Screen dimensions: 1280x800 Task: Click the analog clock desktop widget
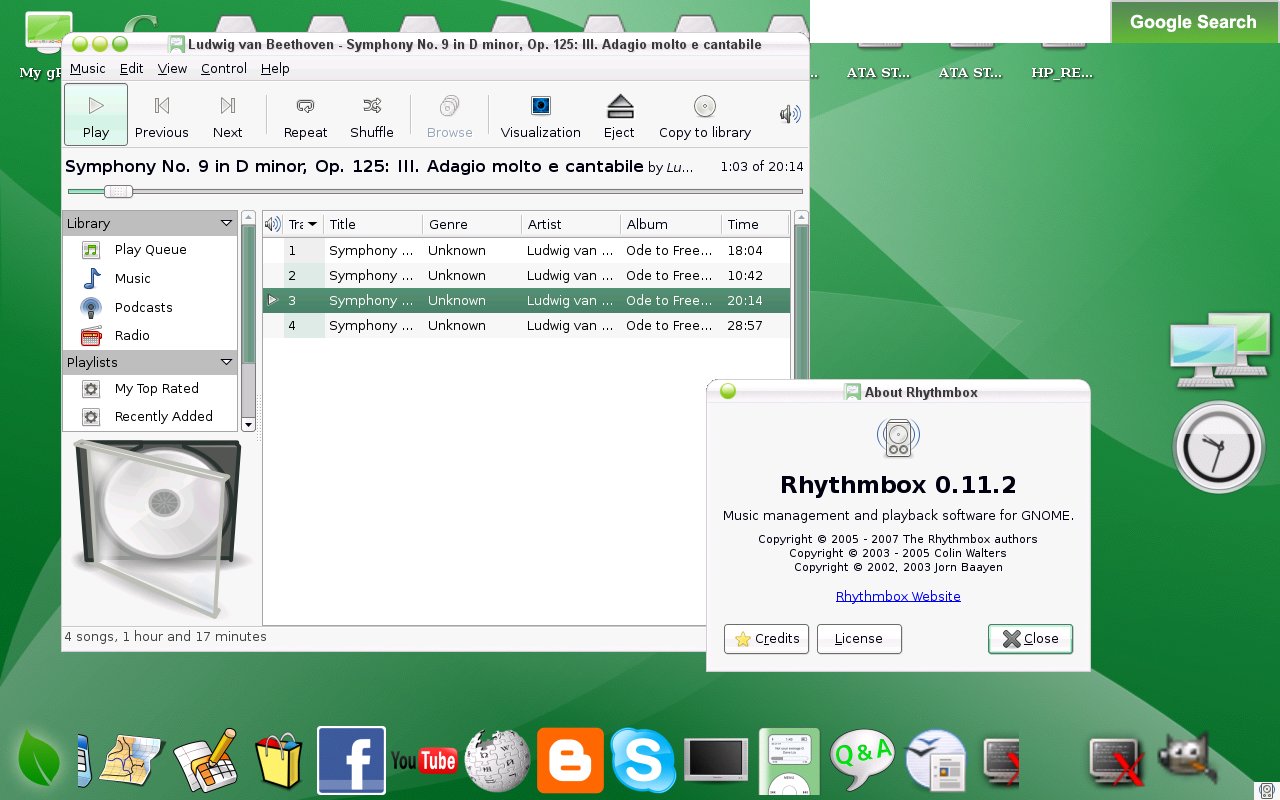1218,447
